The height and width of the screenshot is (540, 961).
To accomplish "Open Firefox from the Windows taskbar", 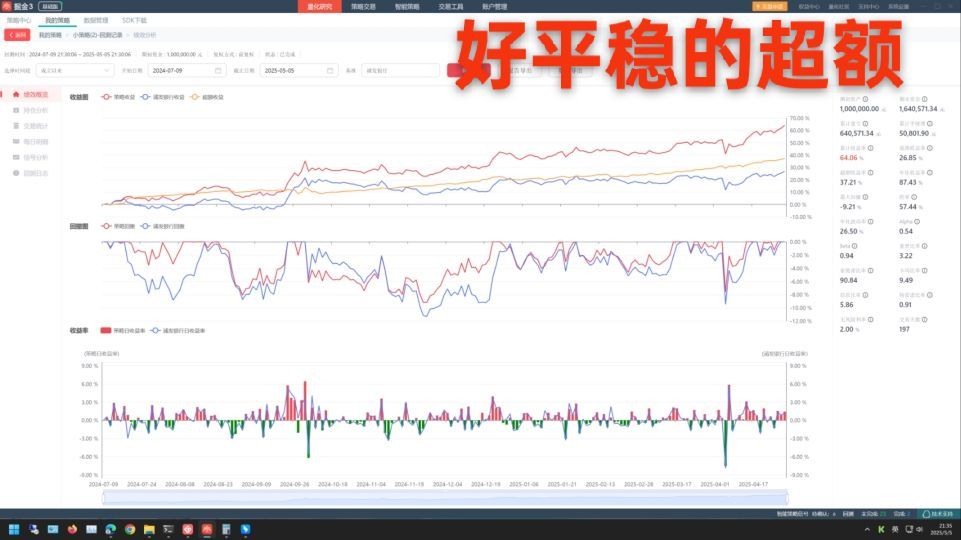I will pos(70,529).
